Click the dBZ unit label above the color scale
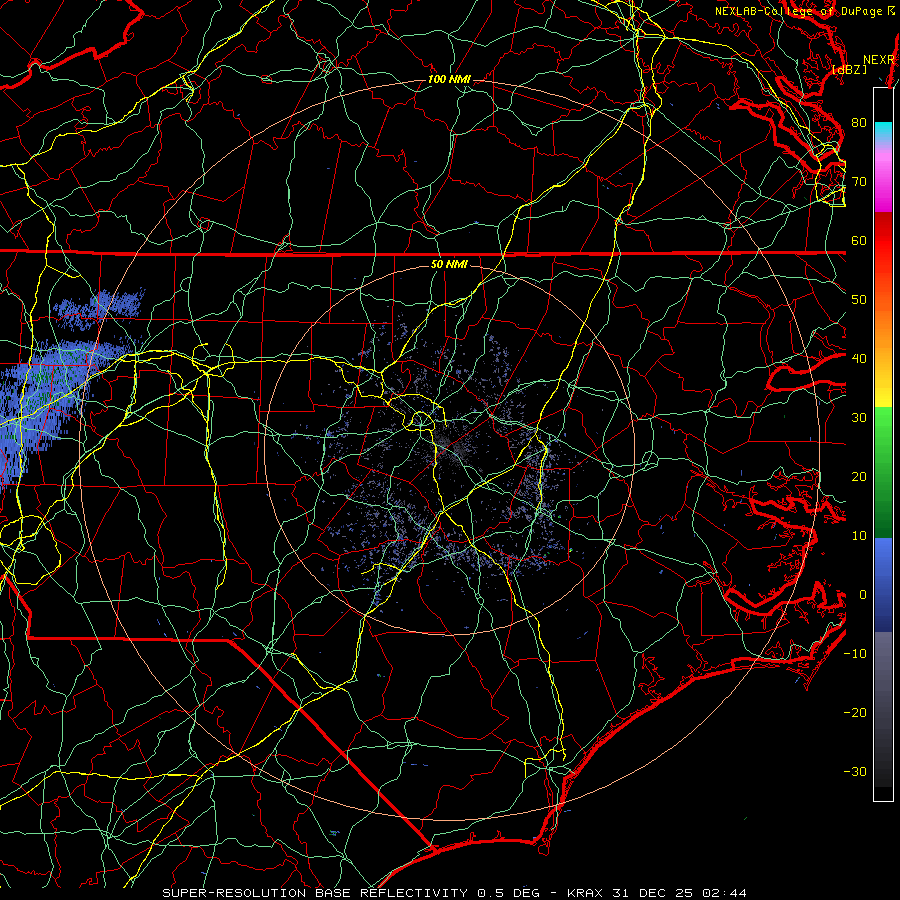Image resolution: width=900 pixels, height=900 pixels. [850, 69]
